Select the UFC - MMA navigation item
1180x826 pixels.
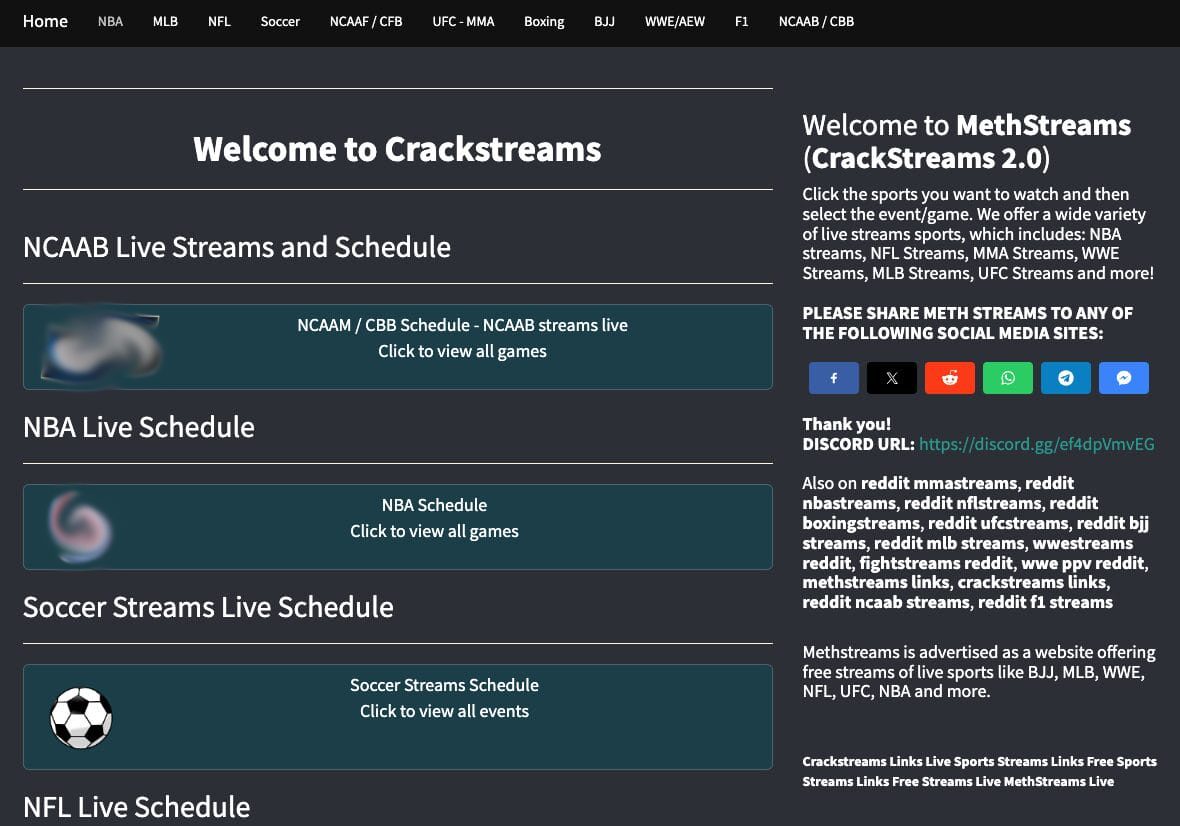tap(463, 21)
